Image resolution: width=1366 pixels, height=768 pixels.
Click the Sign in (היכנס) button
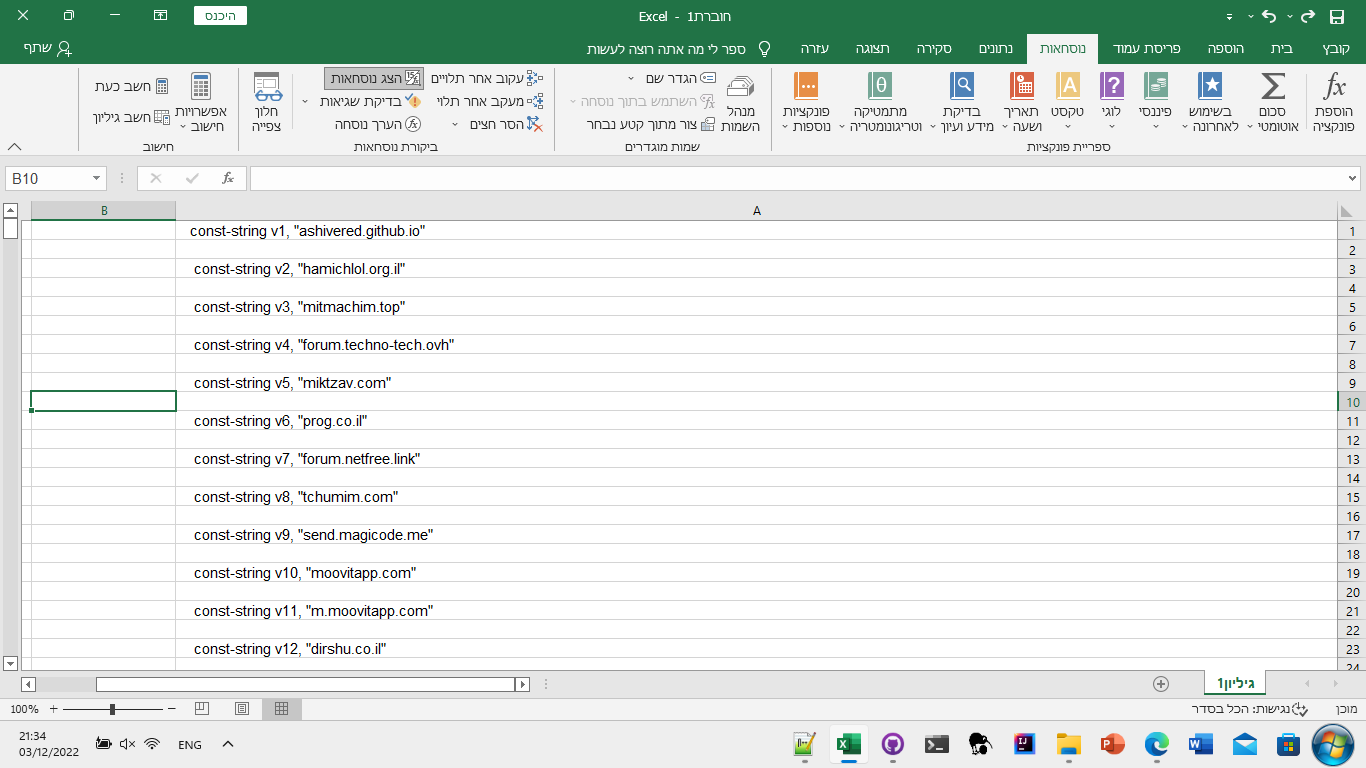219,16
